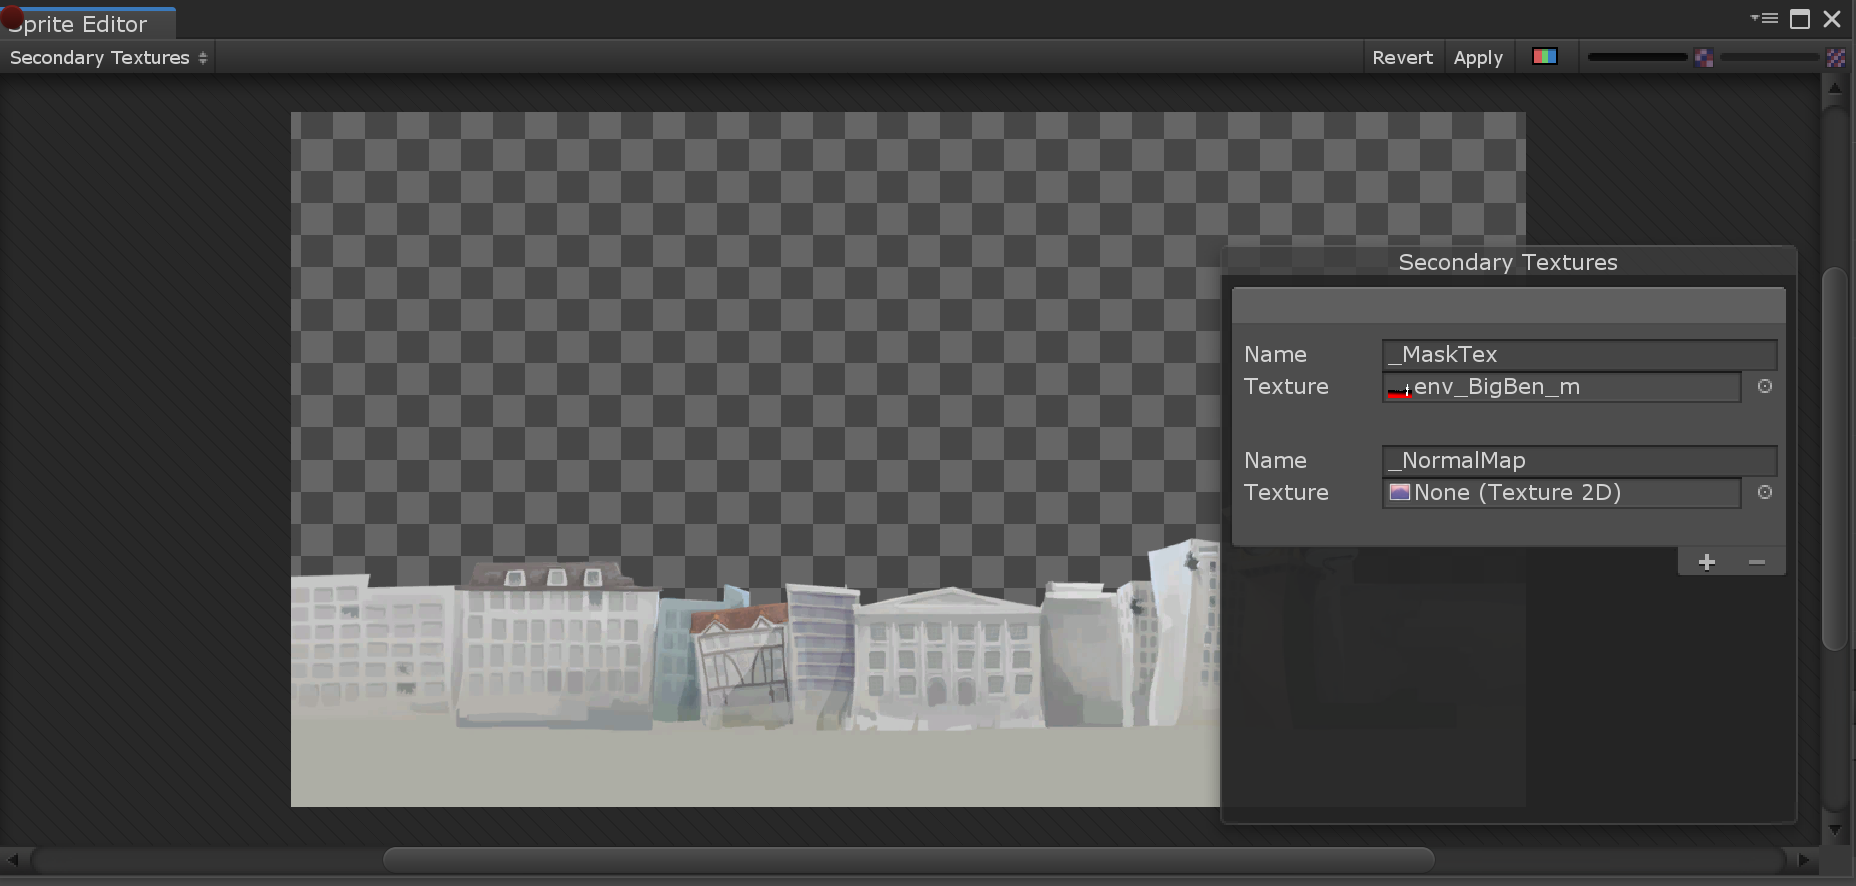Open object picker for _NormalMap texture
1856x886 pixels.
[1765, 493]
